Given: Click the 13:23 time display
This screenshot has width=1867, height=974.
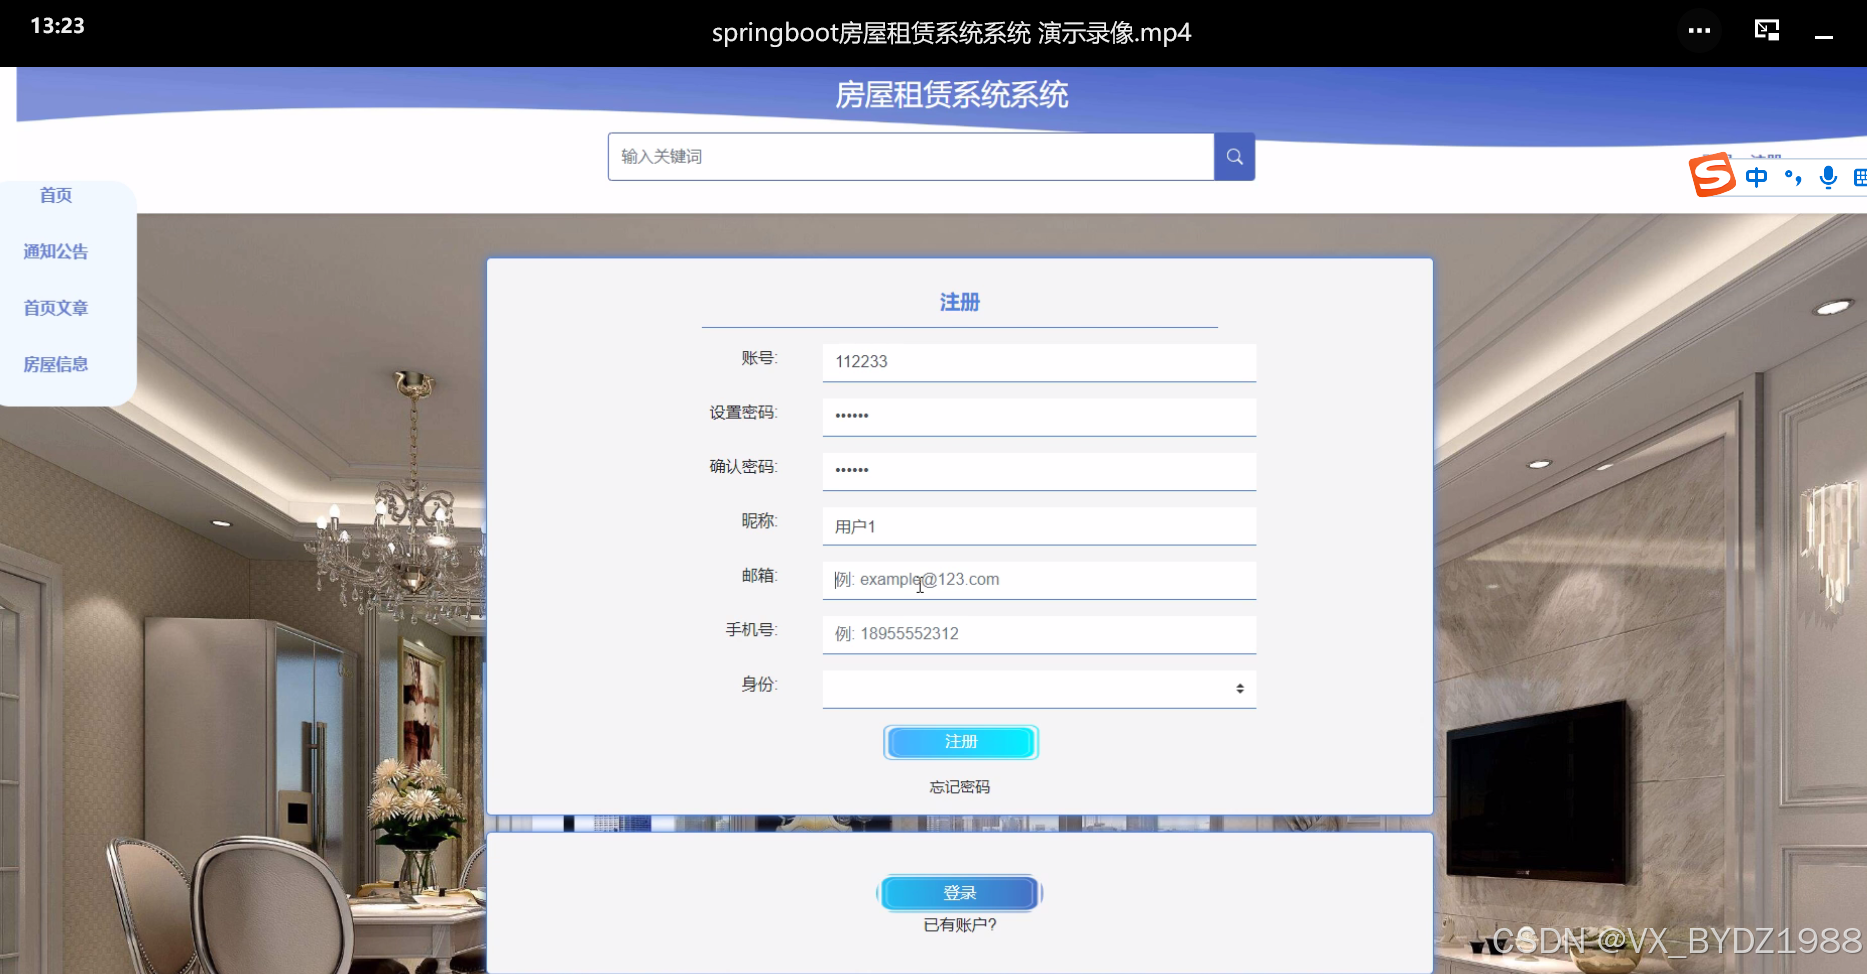Looking at the screenshot, I should (x=58, y=26).
